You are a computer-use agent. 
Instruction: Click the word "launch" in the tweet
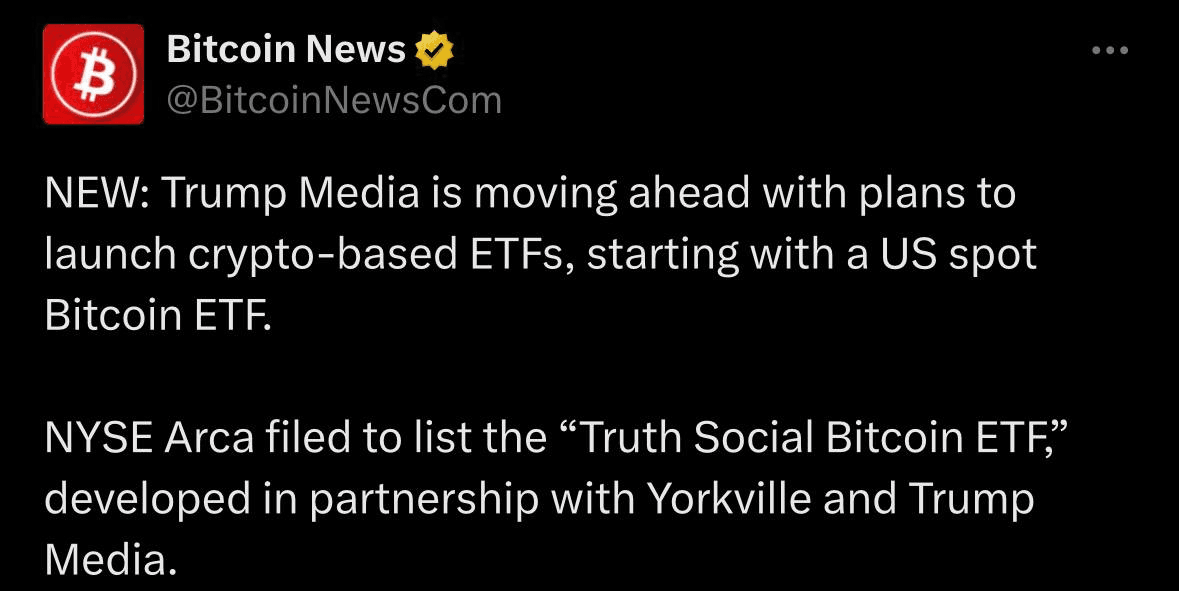[111, 256]
